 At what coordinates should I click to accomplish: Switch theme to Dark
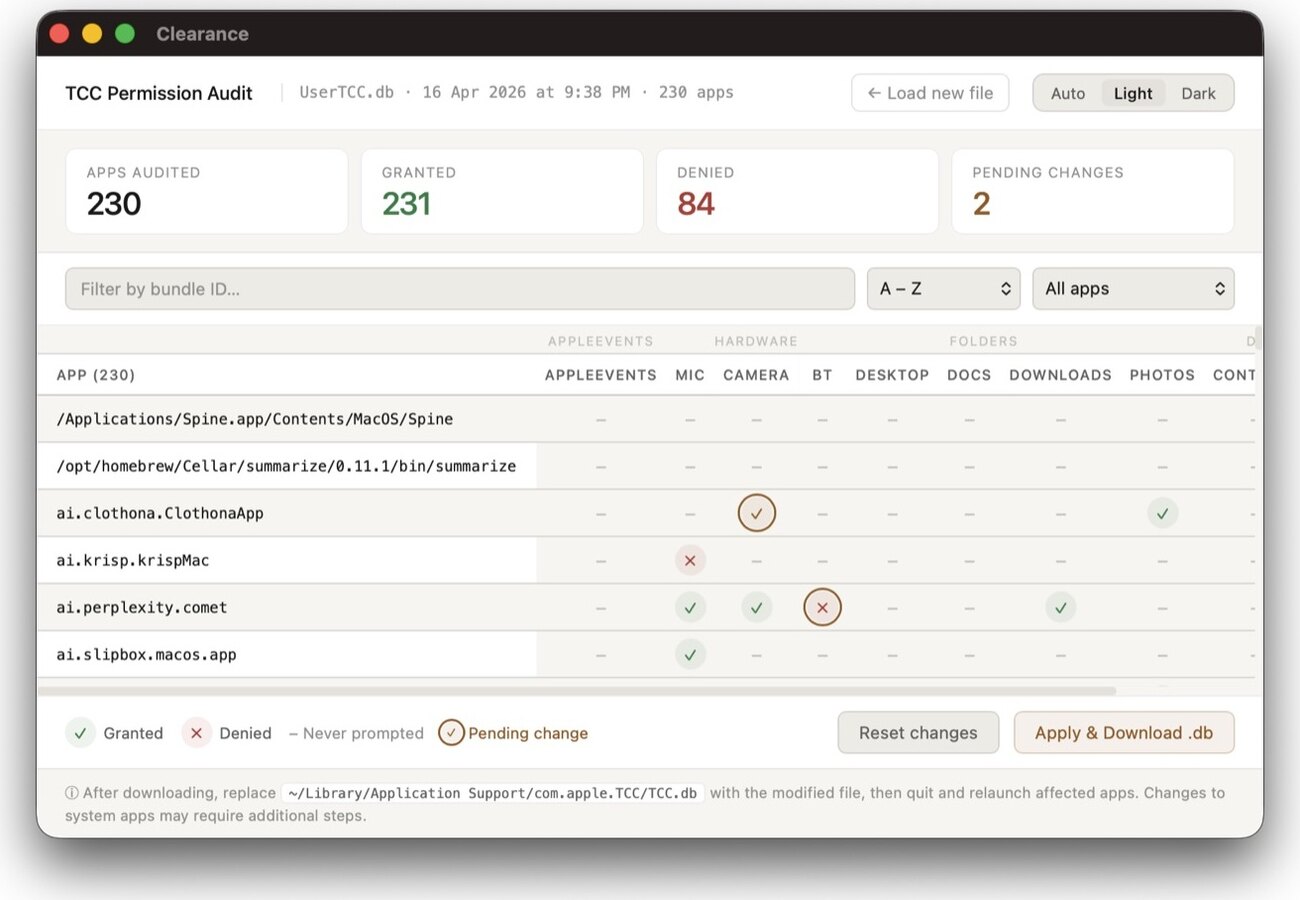[x=1198, y=93]
